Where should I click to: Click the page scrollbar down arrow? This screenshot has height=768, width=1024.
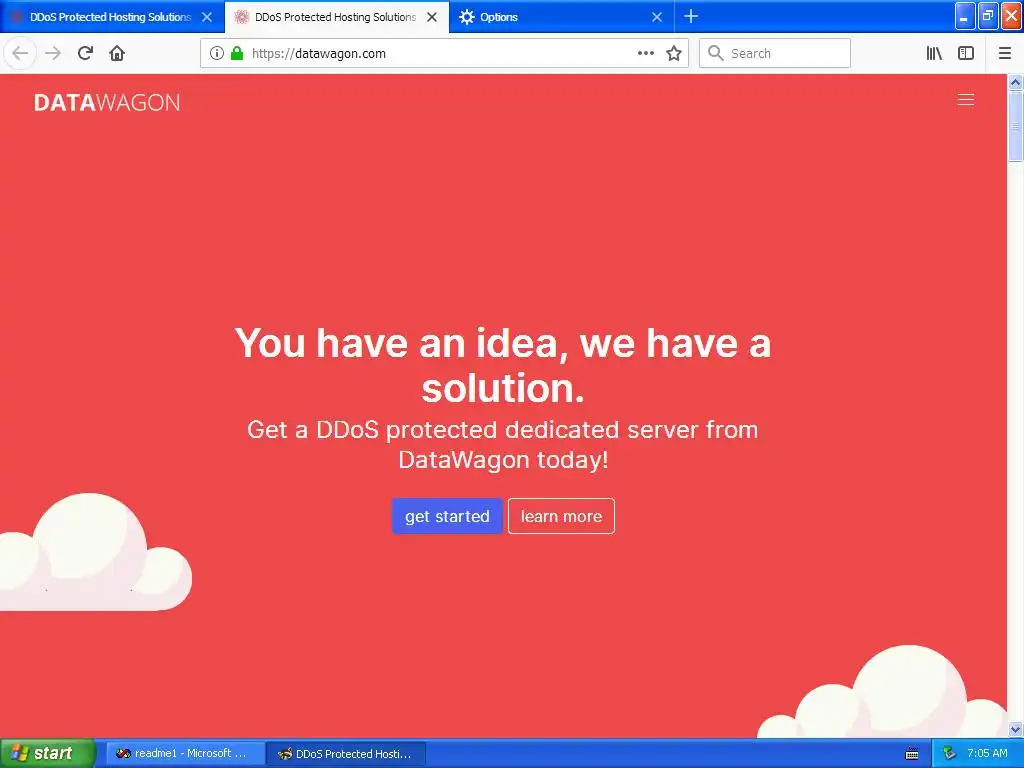(1015, 729)
